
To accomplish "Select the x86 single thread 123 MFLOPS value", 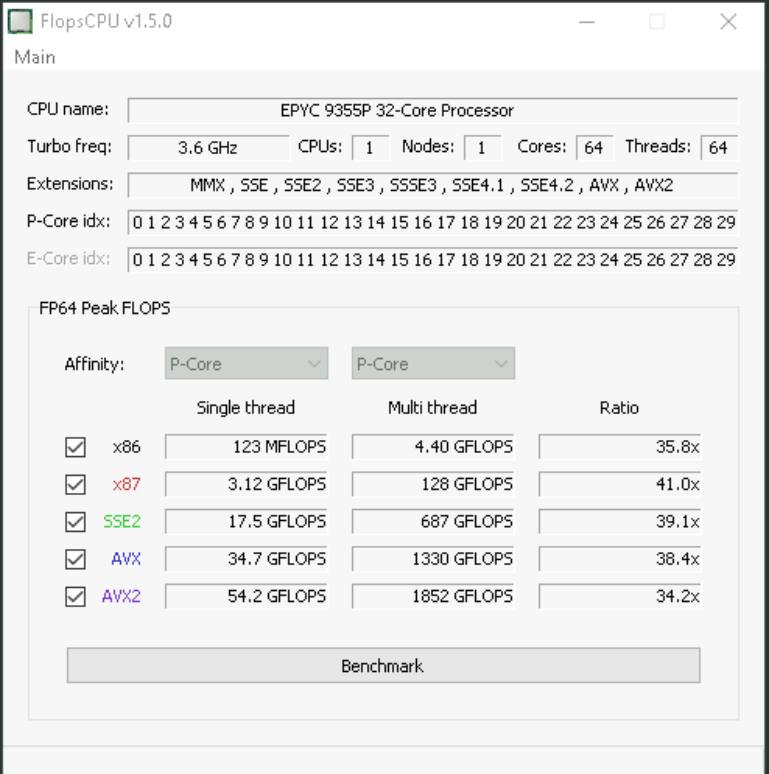I will 246,447.
